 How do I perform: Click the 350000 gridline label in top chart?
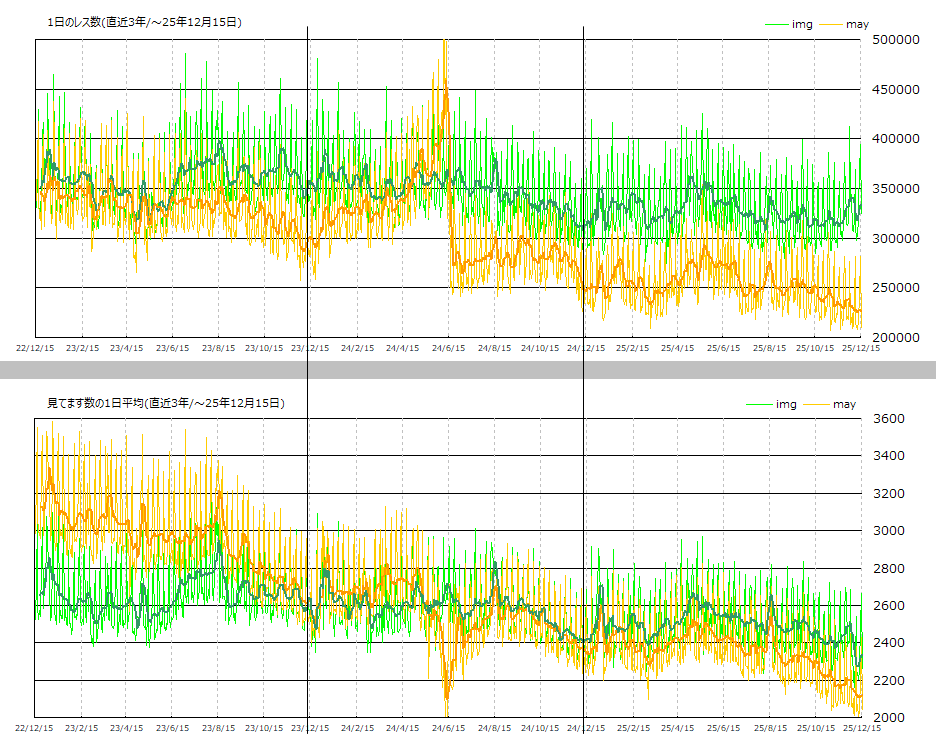(x=895, y=189)
